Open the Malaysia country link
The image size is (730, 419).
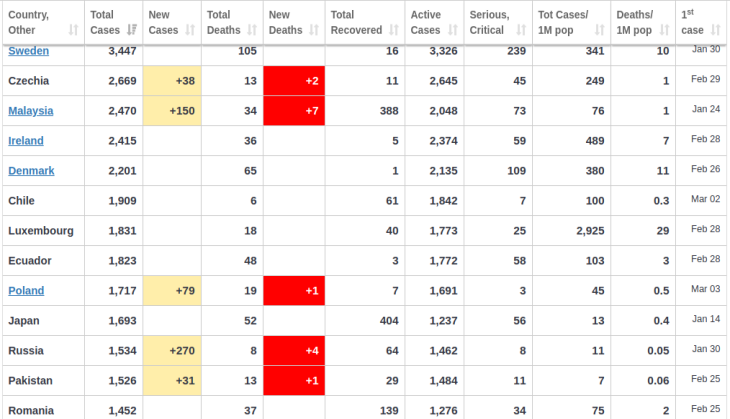click(x=31, y=111)
